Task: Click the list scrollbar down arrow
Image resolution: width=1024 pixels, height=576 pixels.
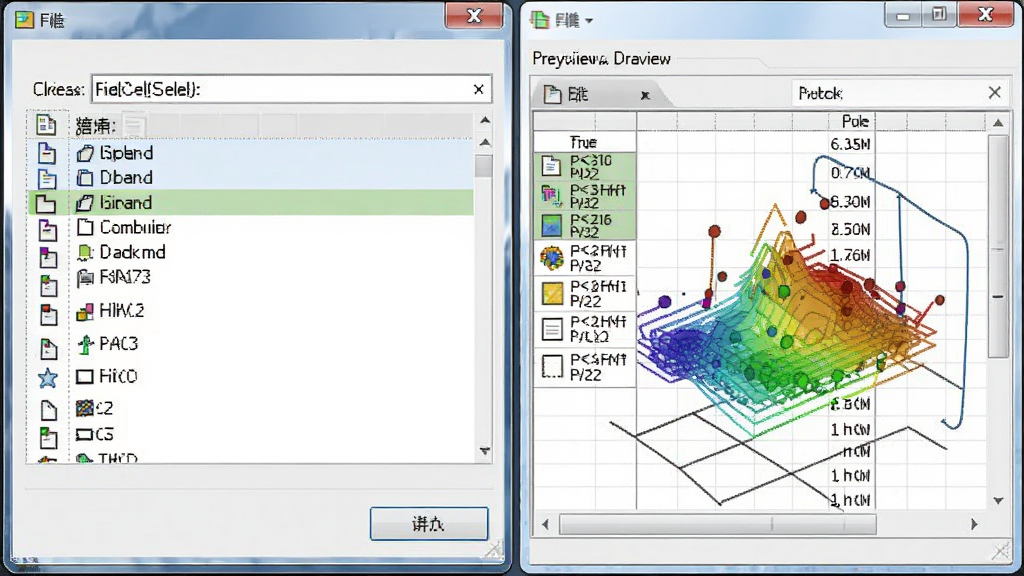Action: coord(485,451)
